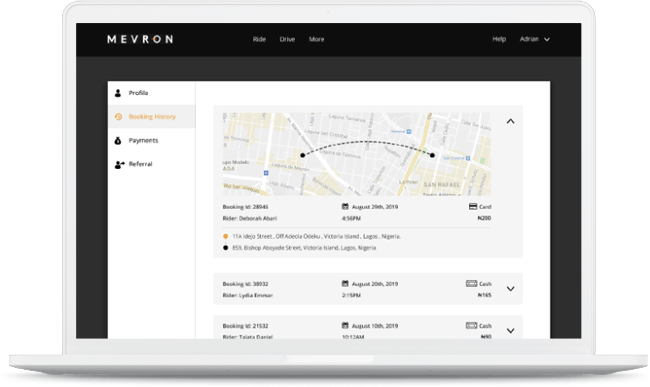Click calendar icon beside August 29th, 2019
The height and width of the screenshot is (387, 650).
[x=345, y=206]
